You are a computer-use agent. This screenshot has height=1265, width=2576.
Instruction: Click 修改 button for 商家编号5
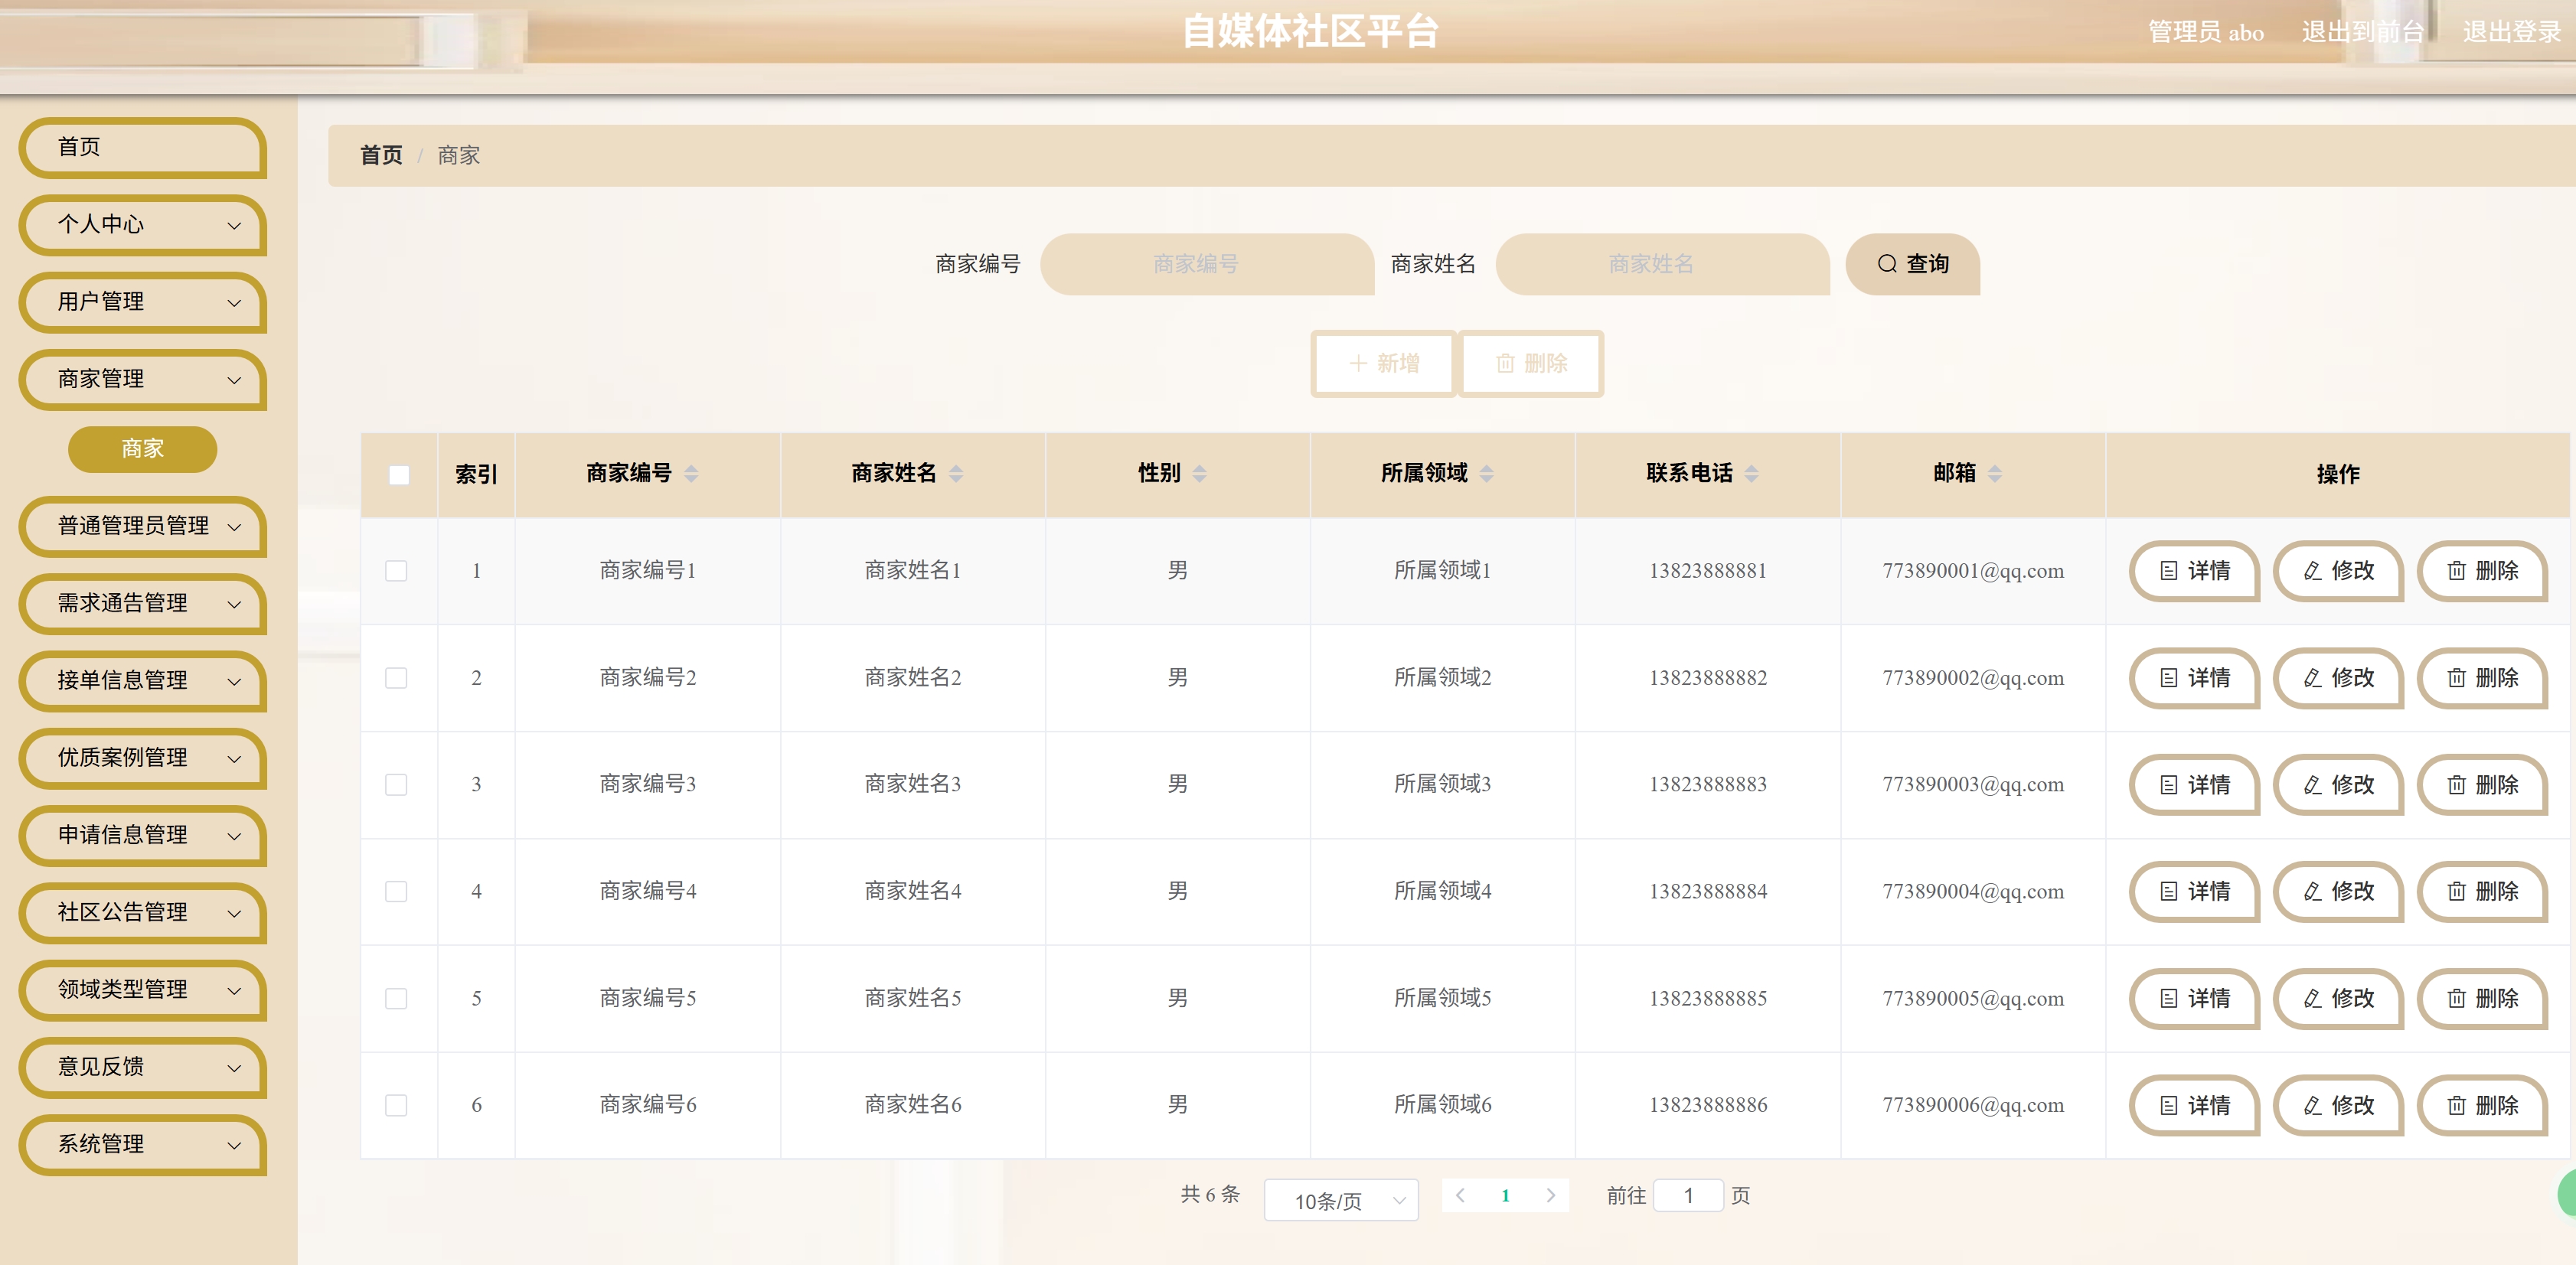(x=2338, y=998)
